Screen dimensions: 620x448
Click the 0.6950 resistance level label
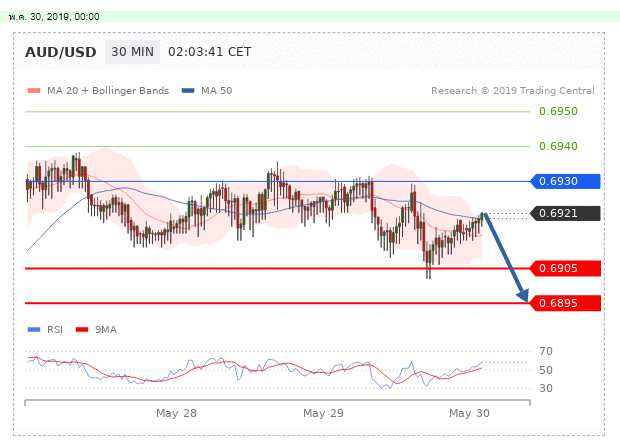558,111
